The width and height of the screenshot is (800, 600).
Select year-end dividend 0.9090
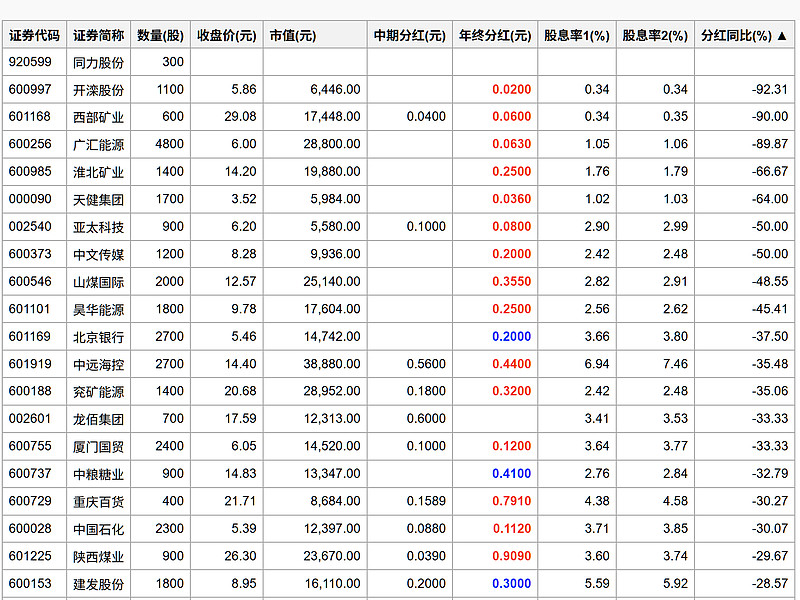pos(512,556)
